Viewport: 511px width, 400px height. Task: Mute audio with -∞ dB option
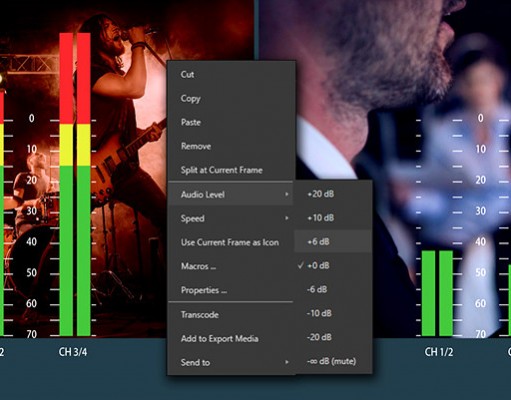tap(333, 361)
